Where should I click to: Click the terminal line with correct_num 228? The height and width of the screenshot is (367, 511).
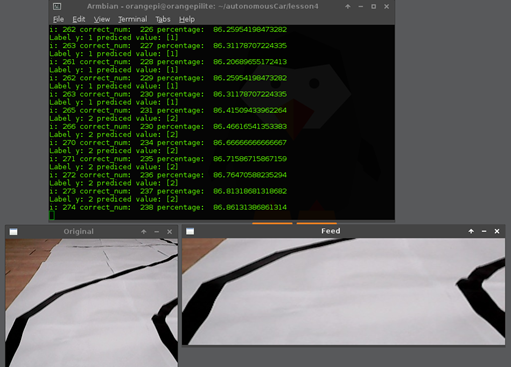[168, 62]
